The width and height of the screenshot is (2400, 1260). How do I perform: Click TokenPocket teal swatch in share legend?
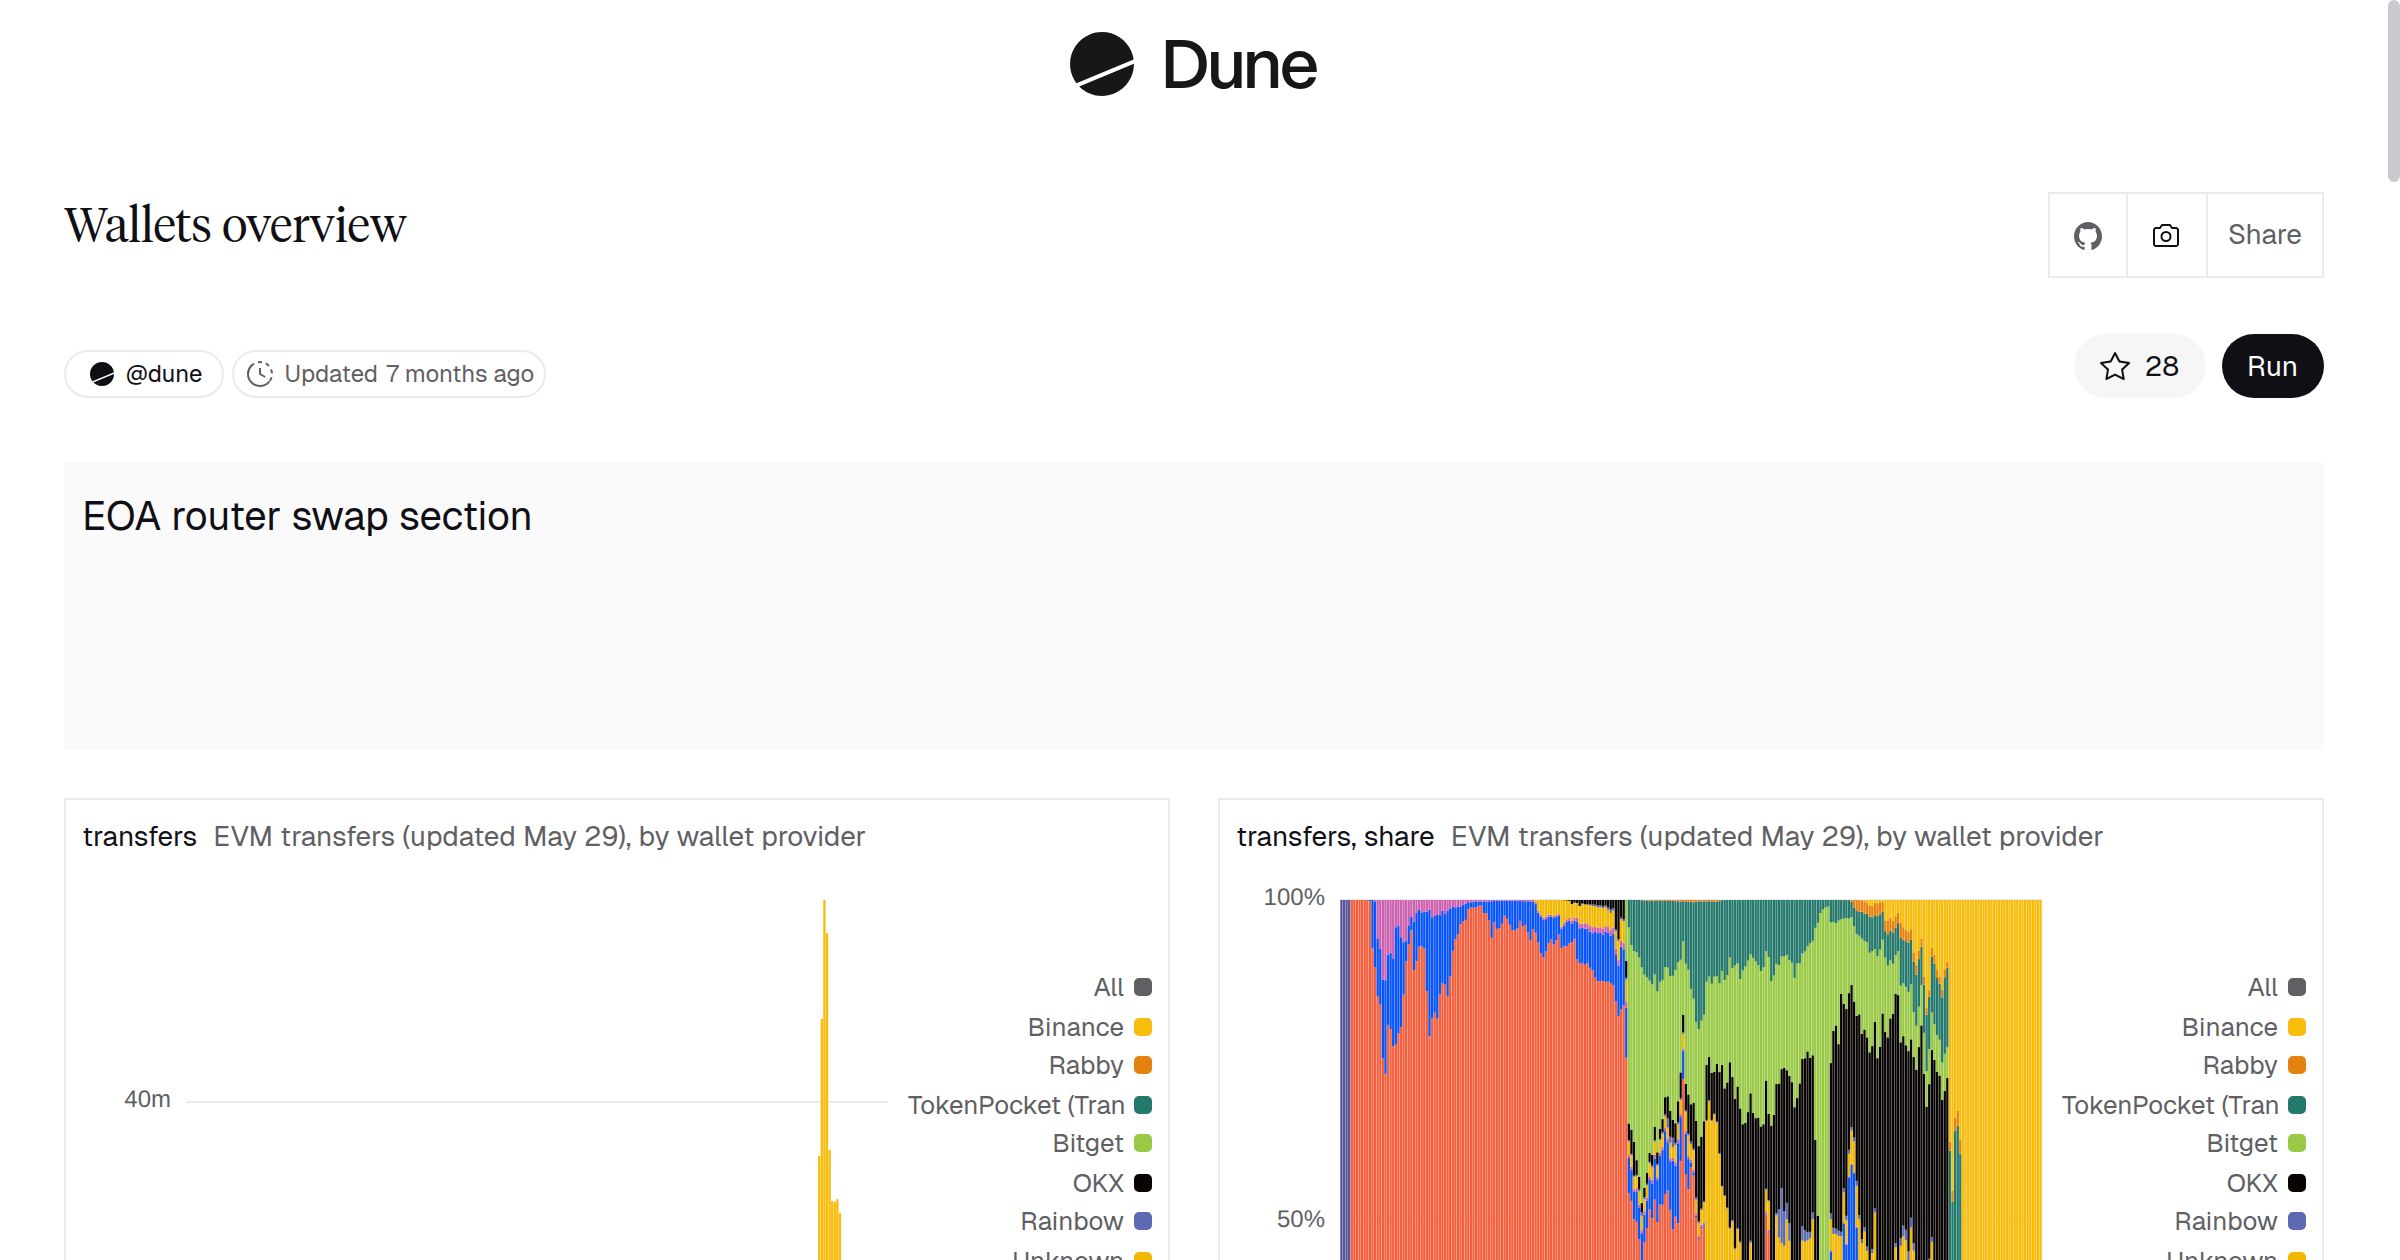click(x=2297, y=1105)
